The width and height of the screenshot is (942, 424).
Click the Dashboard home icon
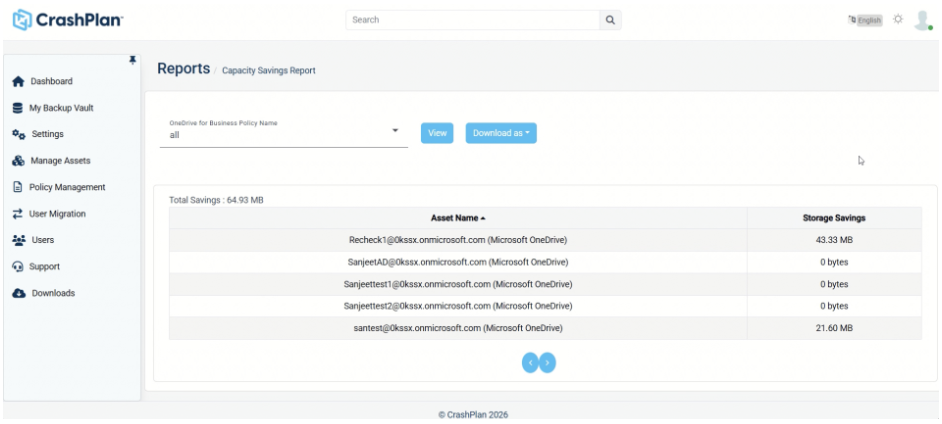pos(18,81)
